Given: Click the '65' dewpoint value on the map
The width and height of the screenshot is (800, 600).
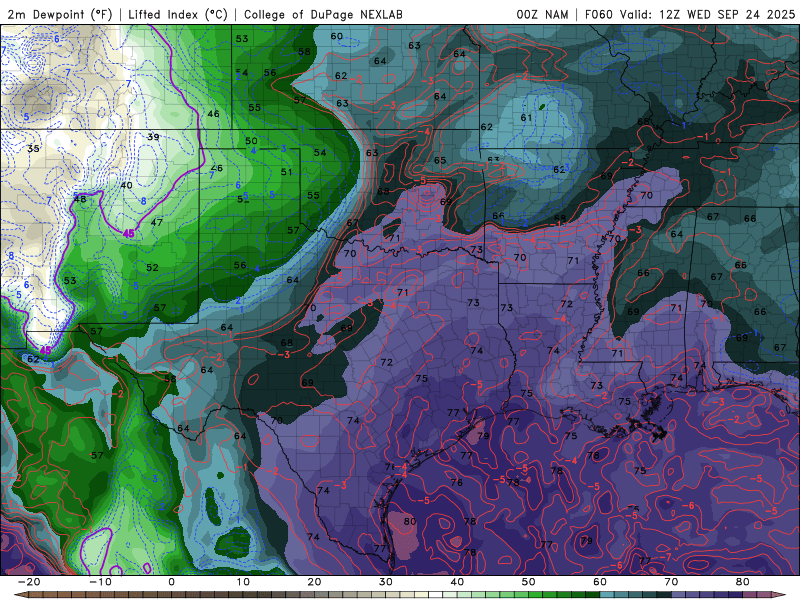Looking at the screenshot, I should coord(440,160).
